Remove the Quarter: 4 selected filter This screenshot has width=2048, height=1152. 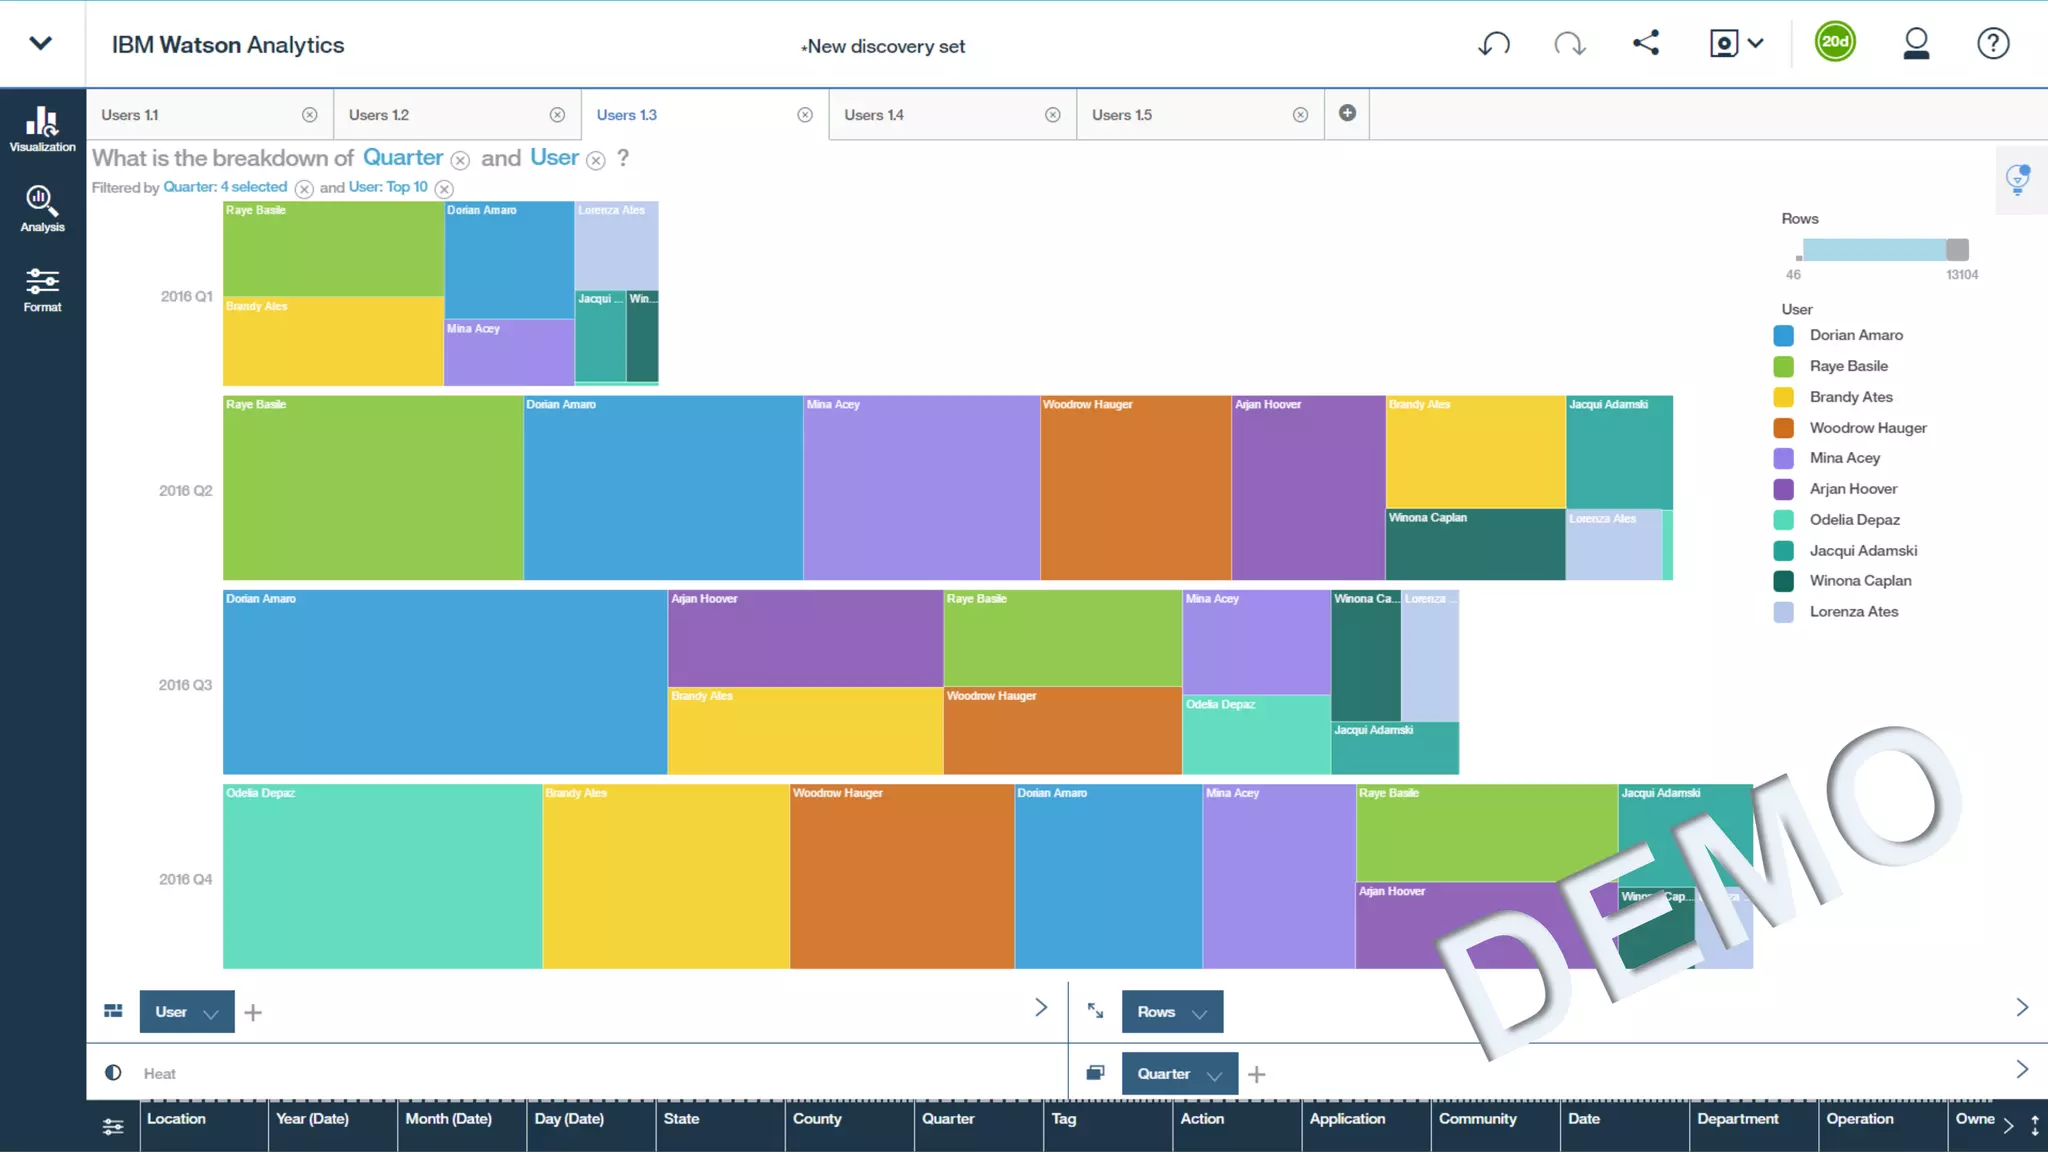click(304, 189)
